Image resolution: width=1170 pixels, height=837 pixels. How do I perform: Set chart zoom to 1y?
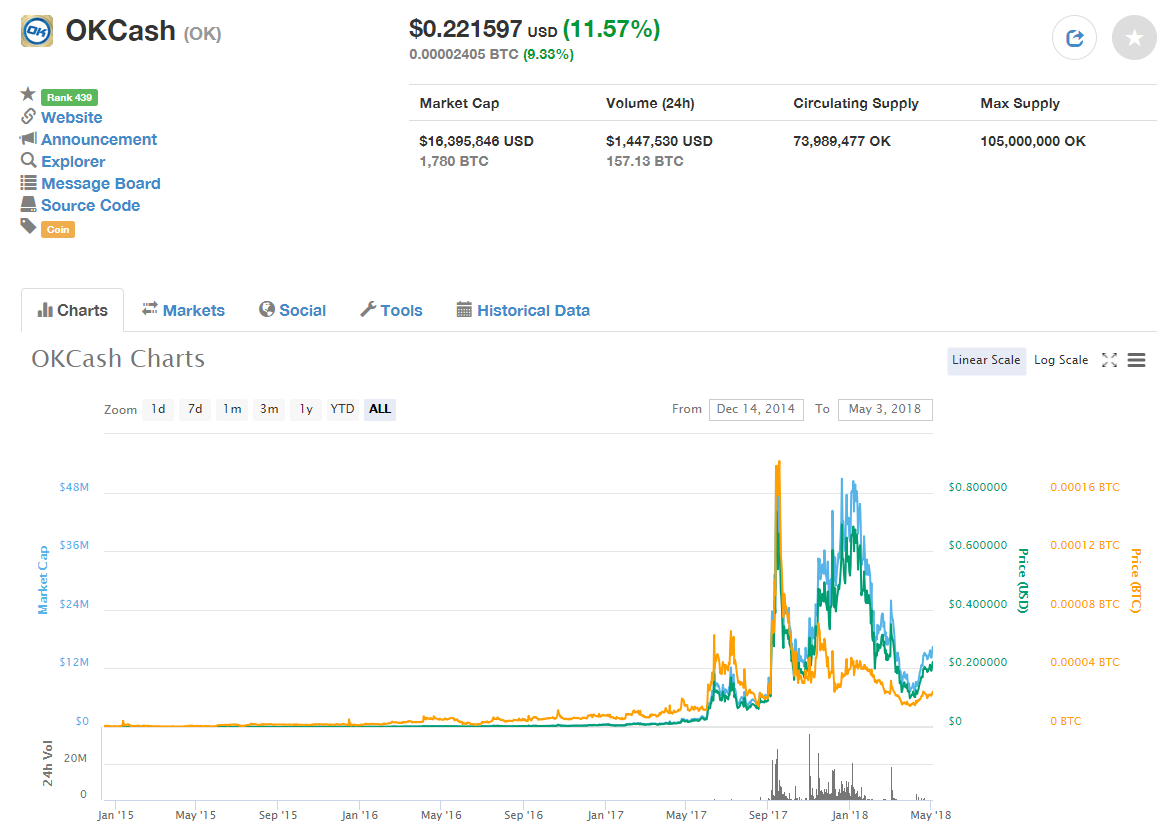click(x=306, y=409)
